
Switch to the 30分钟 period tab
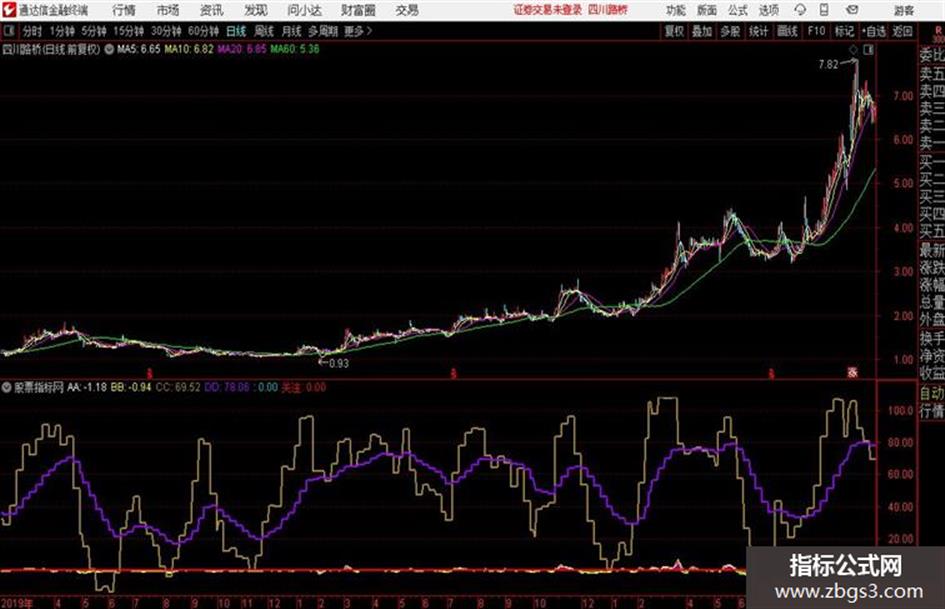(x=166, y=31)
